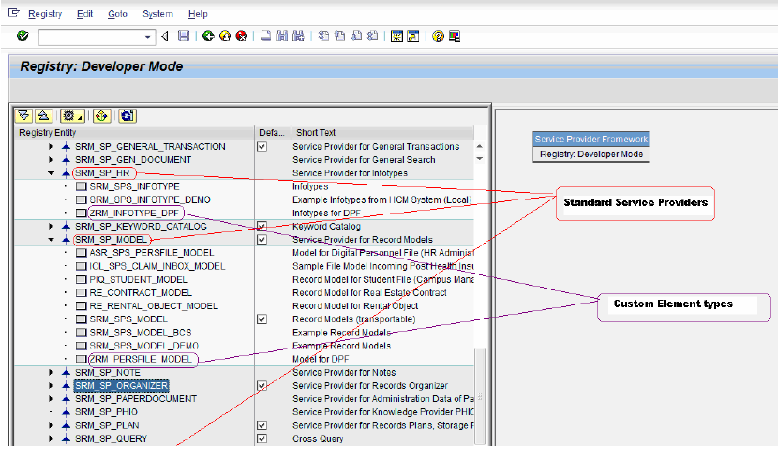This screenshot has width=779, height=449.
Task: Click the yellow Help question mark icon
Action: (x=437, y=36)
